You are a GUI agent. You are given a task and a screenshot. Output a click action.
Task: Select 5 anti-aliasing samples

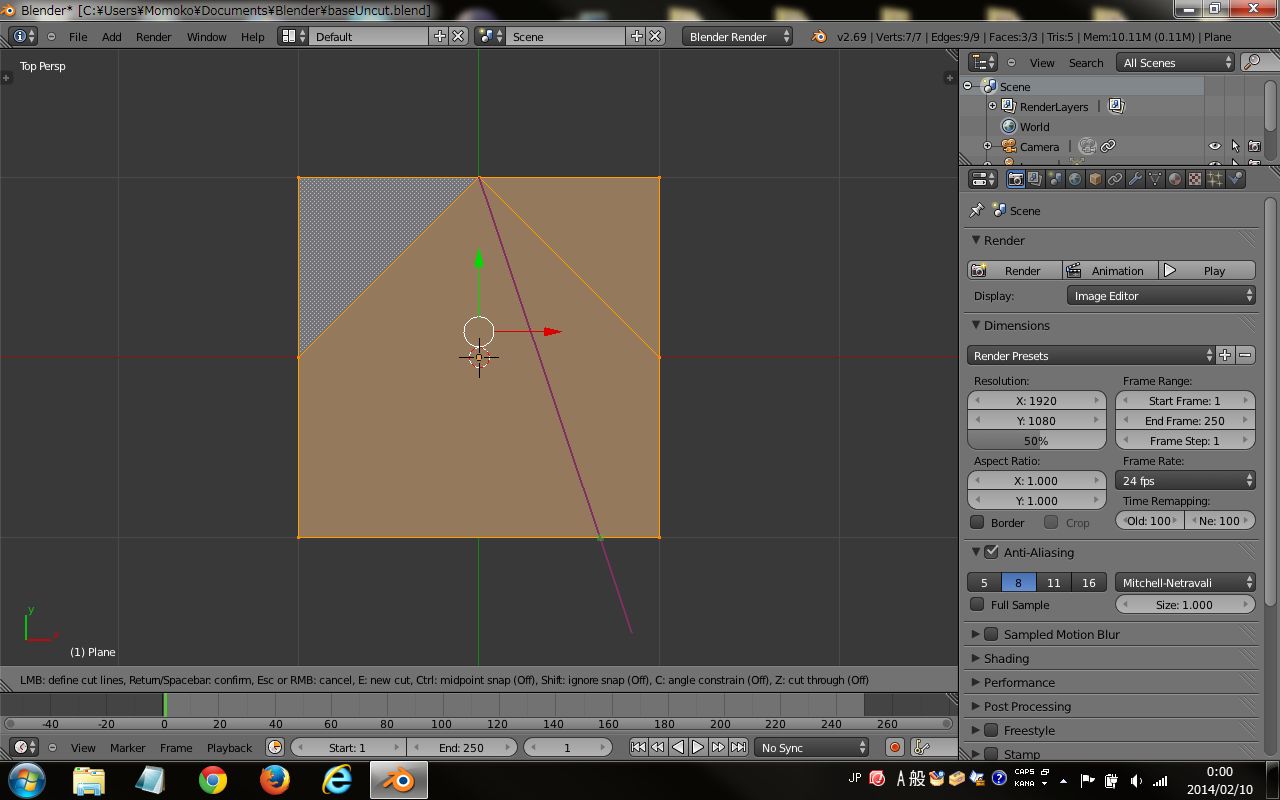pos(984,582)
